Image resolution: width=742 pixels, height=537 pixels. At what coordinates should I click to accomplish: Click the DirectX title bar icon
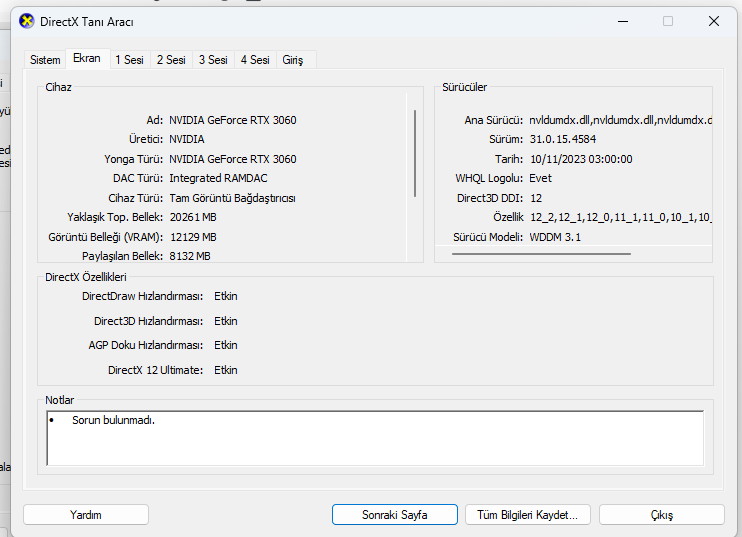tap(26, 21)
